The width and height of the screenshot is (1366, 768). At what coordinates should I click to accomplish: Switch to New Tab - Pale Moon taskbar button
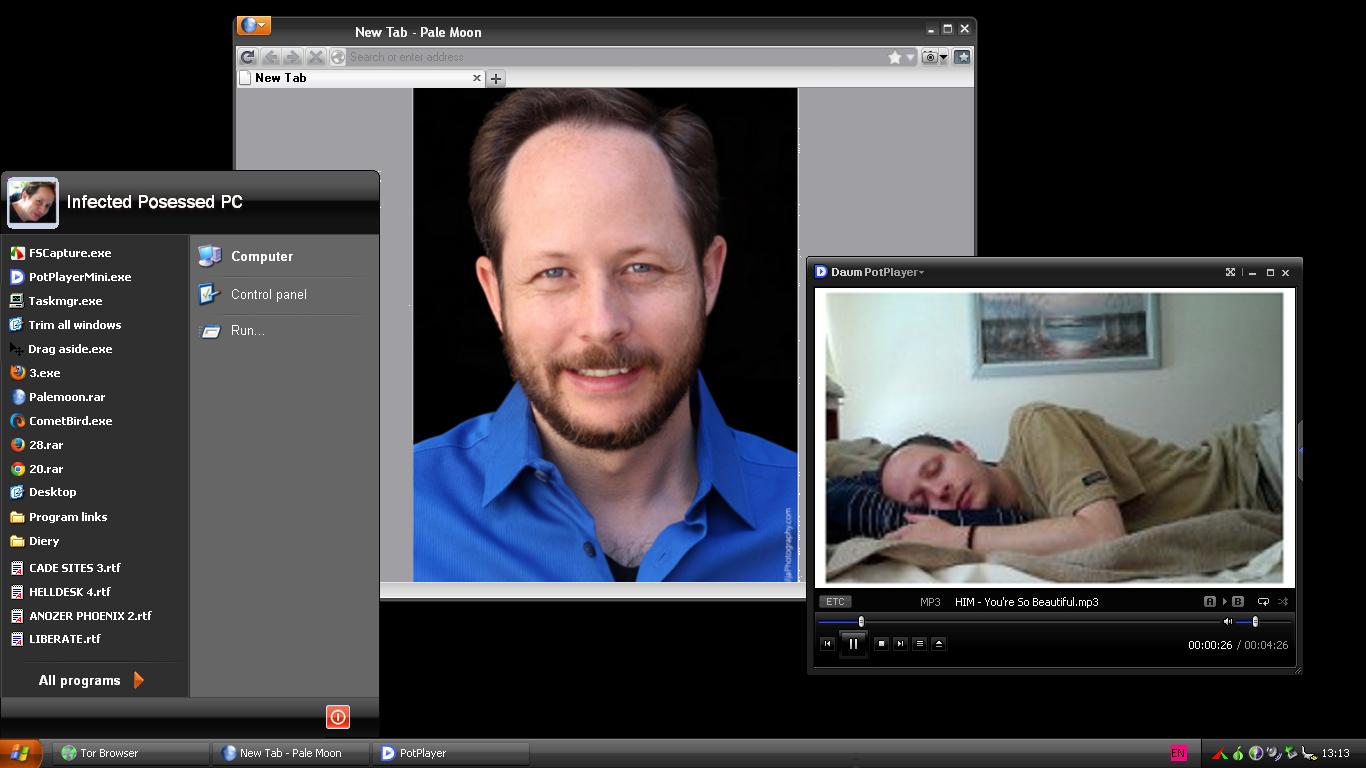[x=291, y=753]
